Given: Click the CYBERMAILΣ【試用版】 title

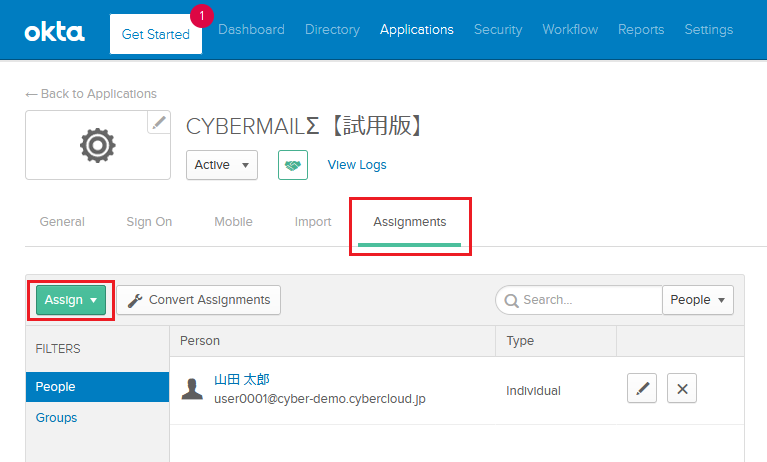Looking at the screenshot, I should [x=304, y=126].
